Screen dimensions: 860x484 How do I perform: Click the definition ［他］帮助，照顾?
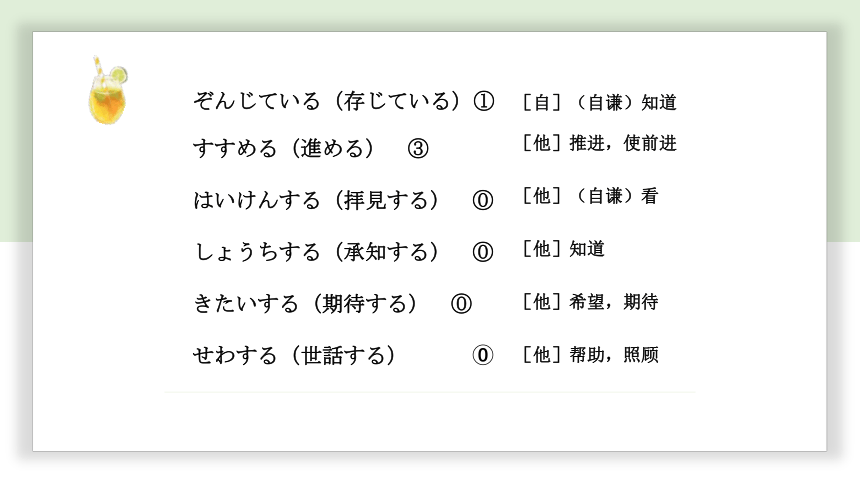tap(590, 354)
